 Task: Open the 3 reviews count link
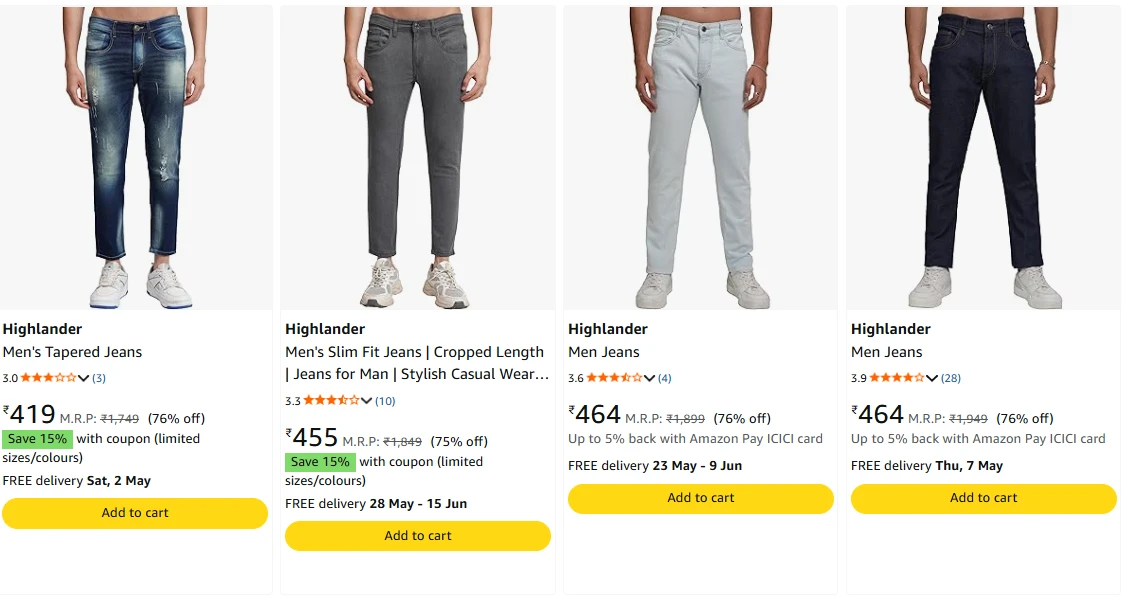(x=99, y=378)
